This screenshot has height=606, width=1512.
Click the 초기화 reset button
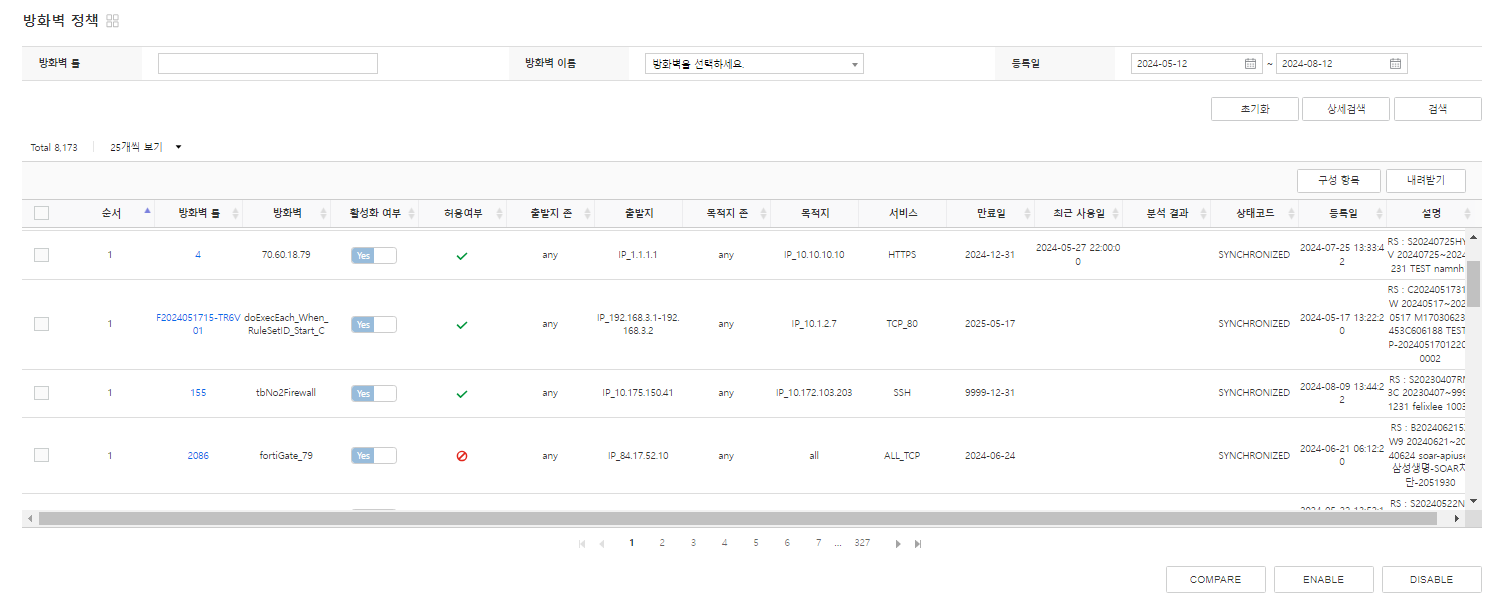(x=1255, y=109)
